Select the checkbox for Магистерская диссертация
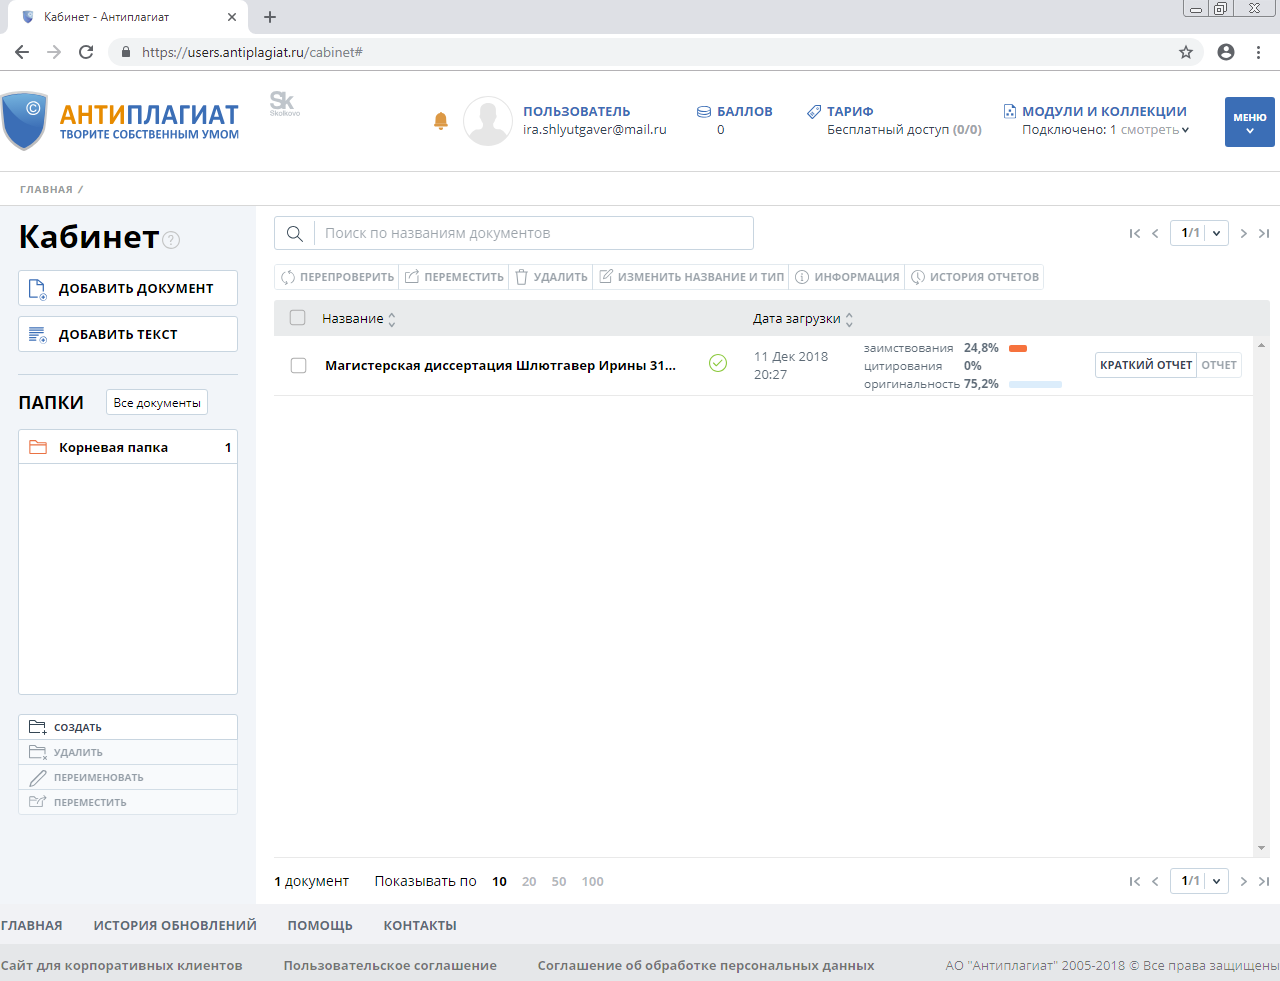1280x981 pixels. (x=298, y=365)
